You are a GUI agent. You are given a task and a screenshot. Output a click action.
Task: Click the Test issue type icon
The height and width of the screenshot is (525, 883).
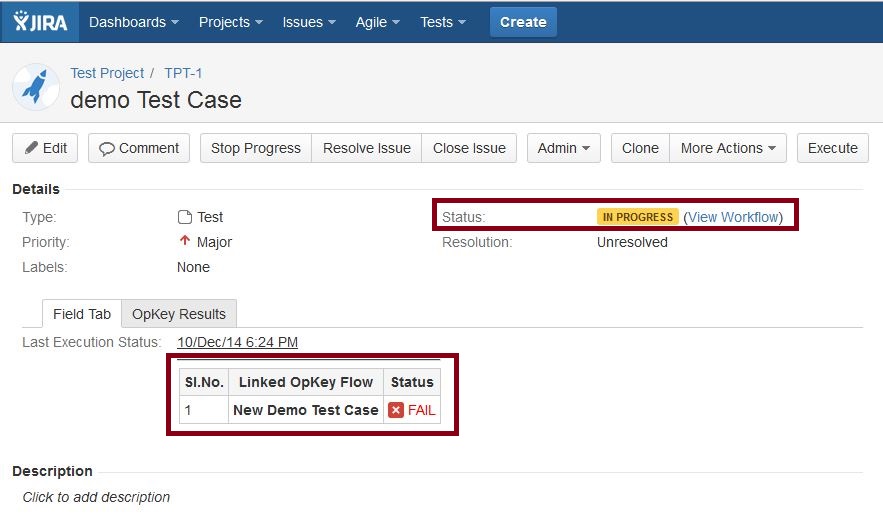(x=185, y=217)
